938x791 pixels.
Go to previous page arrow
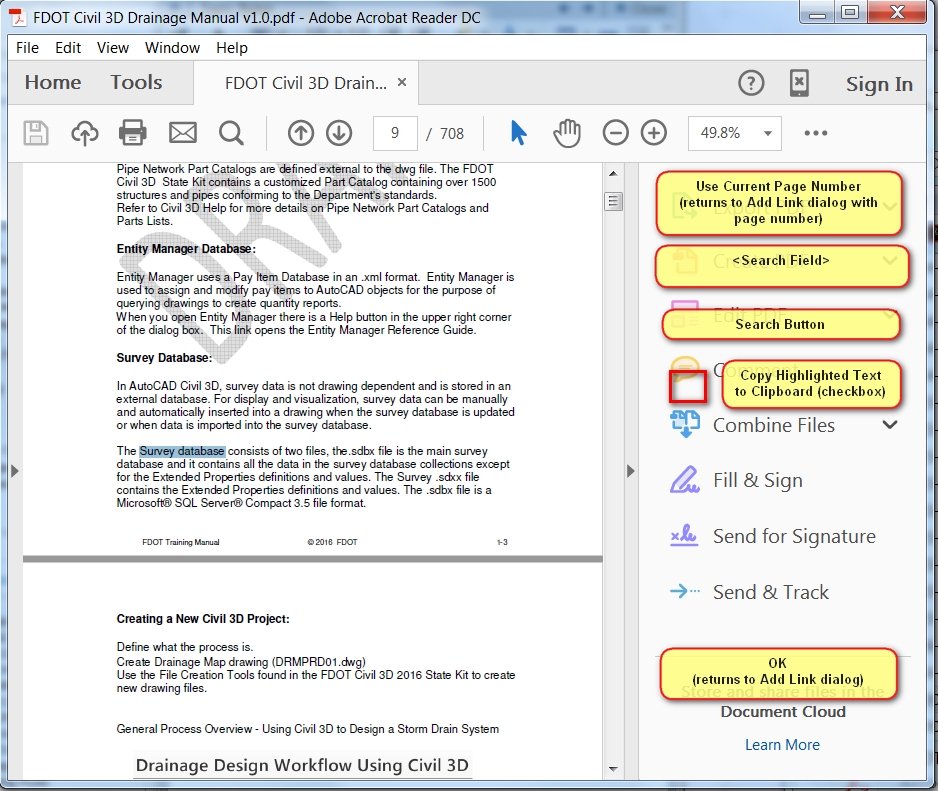[x=300, y=133]
